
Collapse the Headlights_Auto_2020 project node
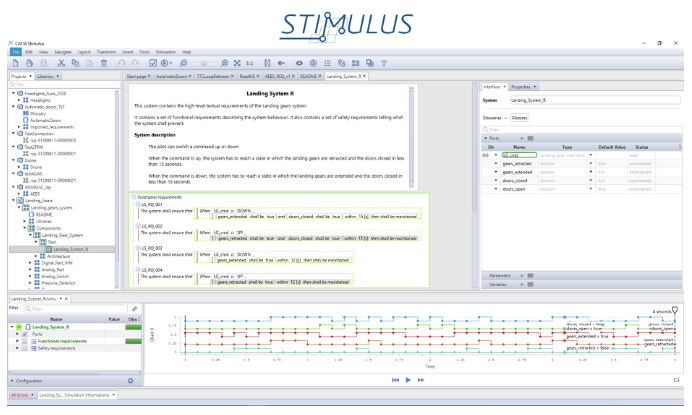point(13,93)
